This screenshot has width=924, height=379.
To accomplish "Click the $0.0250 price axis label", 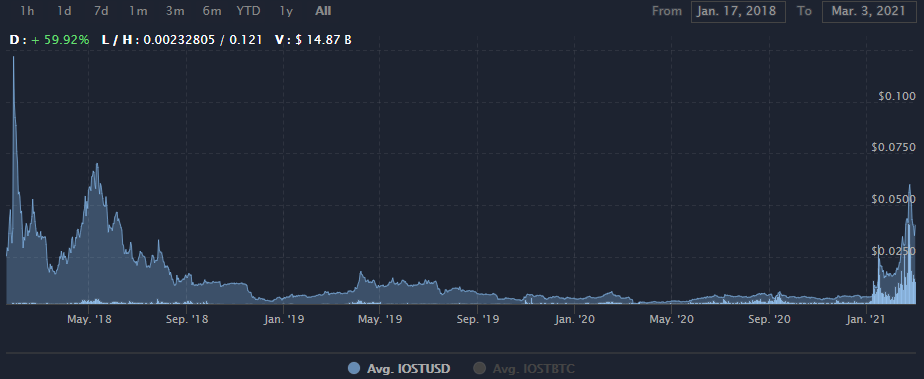I will pyautogui.click(x=894, y=251).
